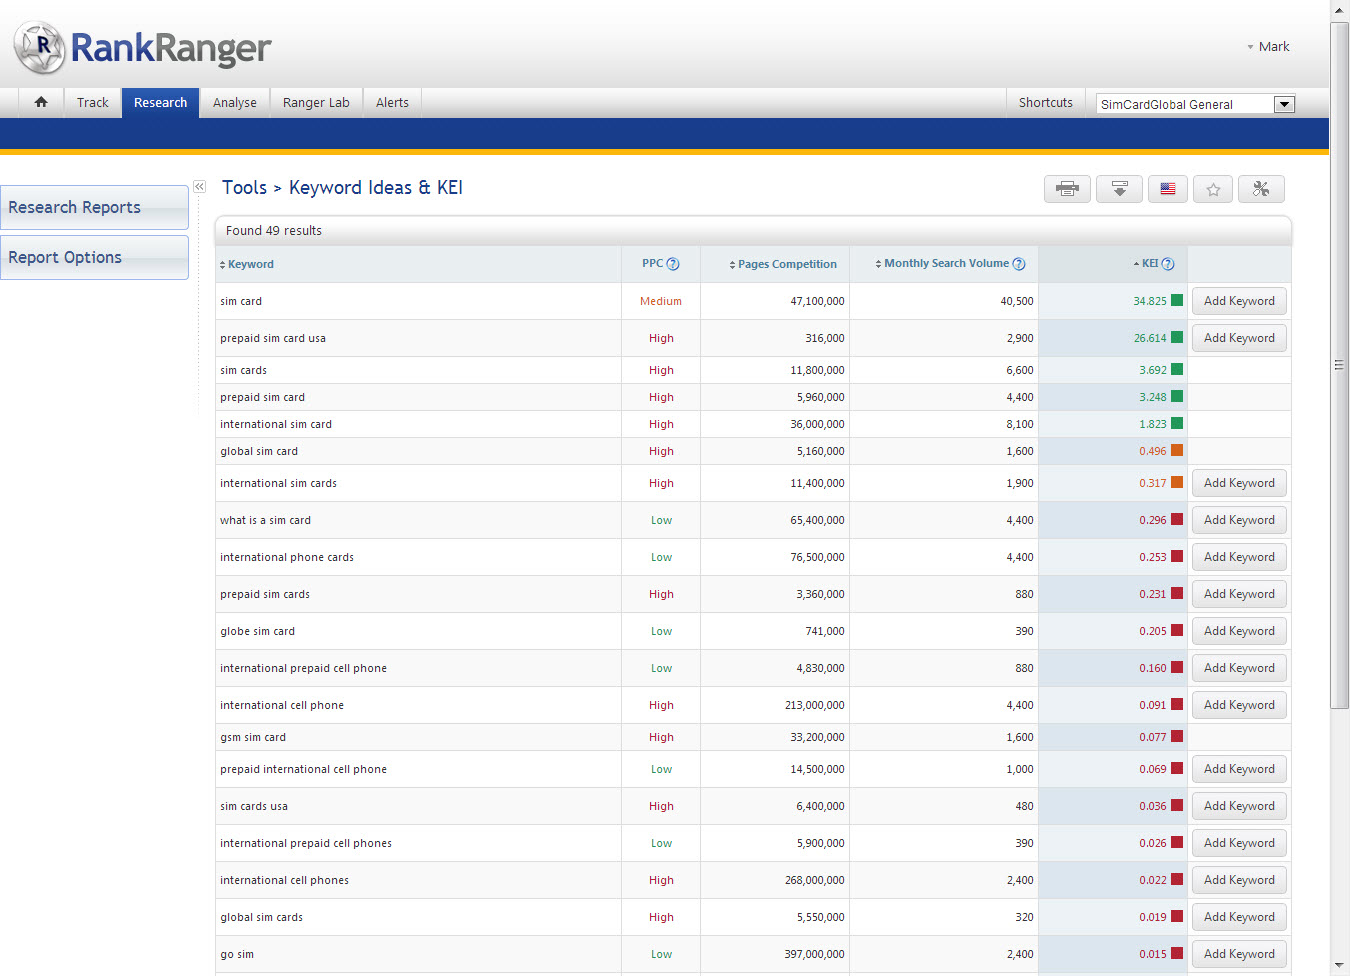This screenshot has height=976, width=1350.
Task: Add Keyword for 'sim card' row
Action: (x=1239, y=301)
